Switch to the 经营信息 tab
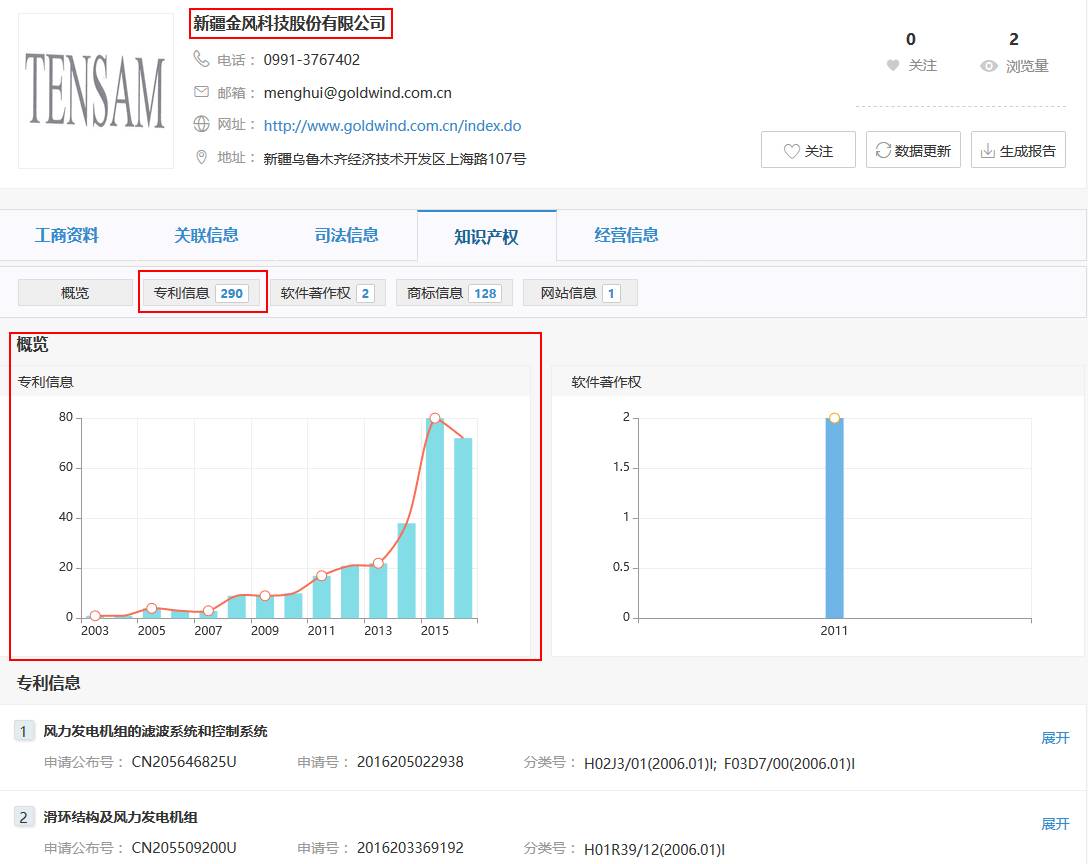This screenshot has width=1088, height=864. 626,235
